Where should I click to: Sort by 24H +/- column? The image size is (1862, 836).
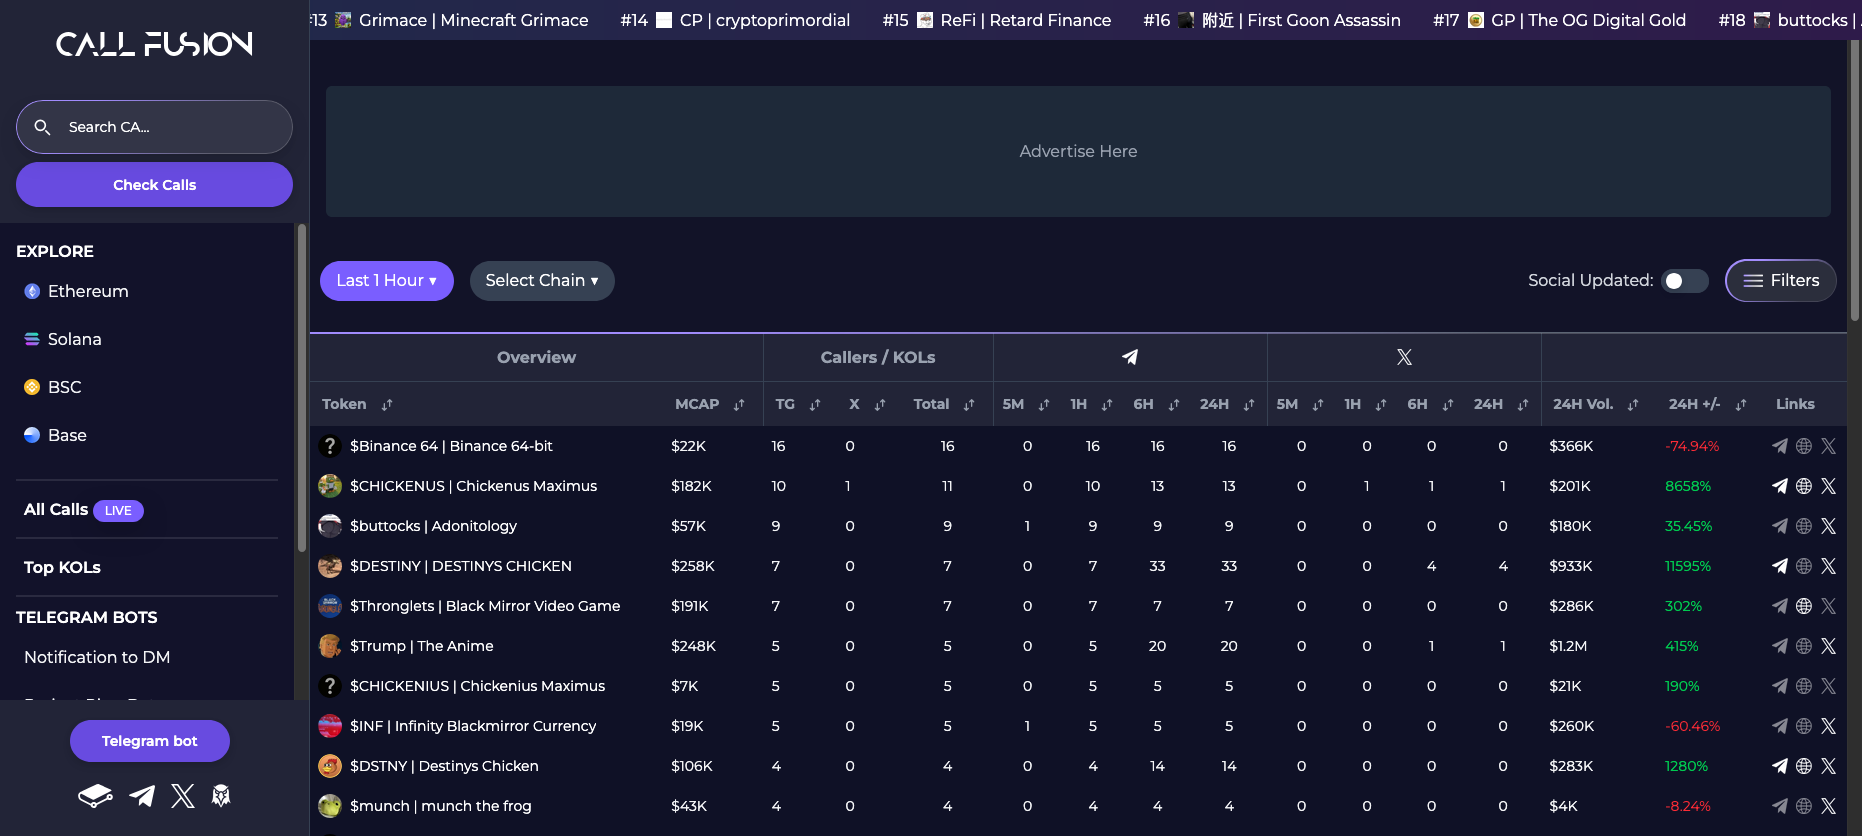[x=1741, y=405]
